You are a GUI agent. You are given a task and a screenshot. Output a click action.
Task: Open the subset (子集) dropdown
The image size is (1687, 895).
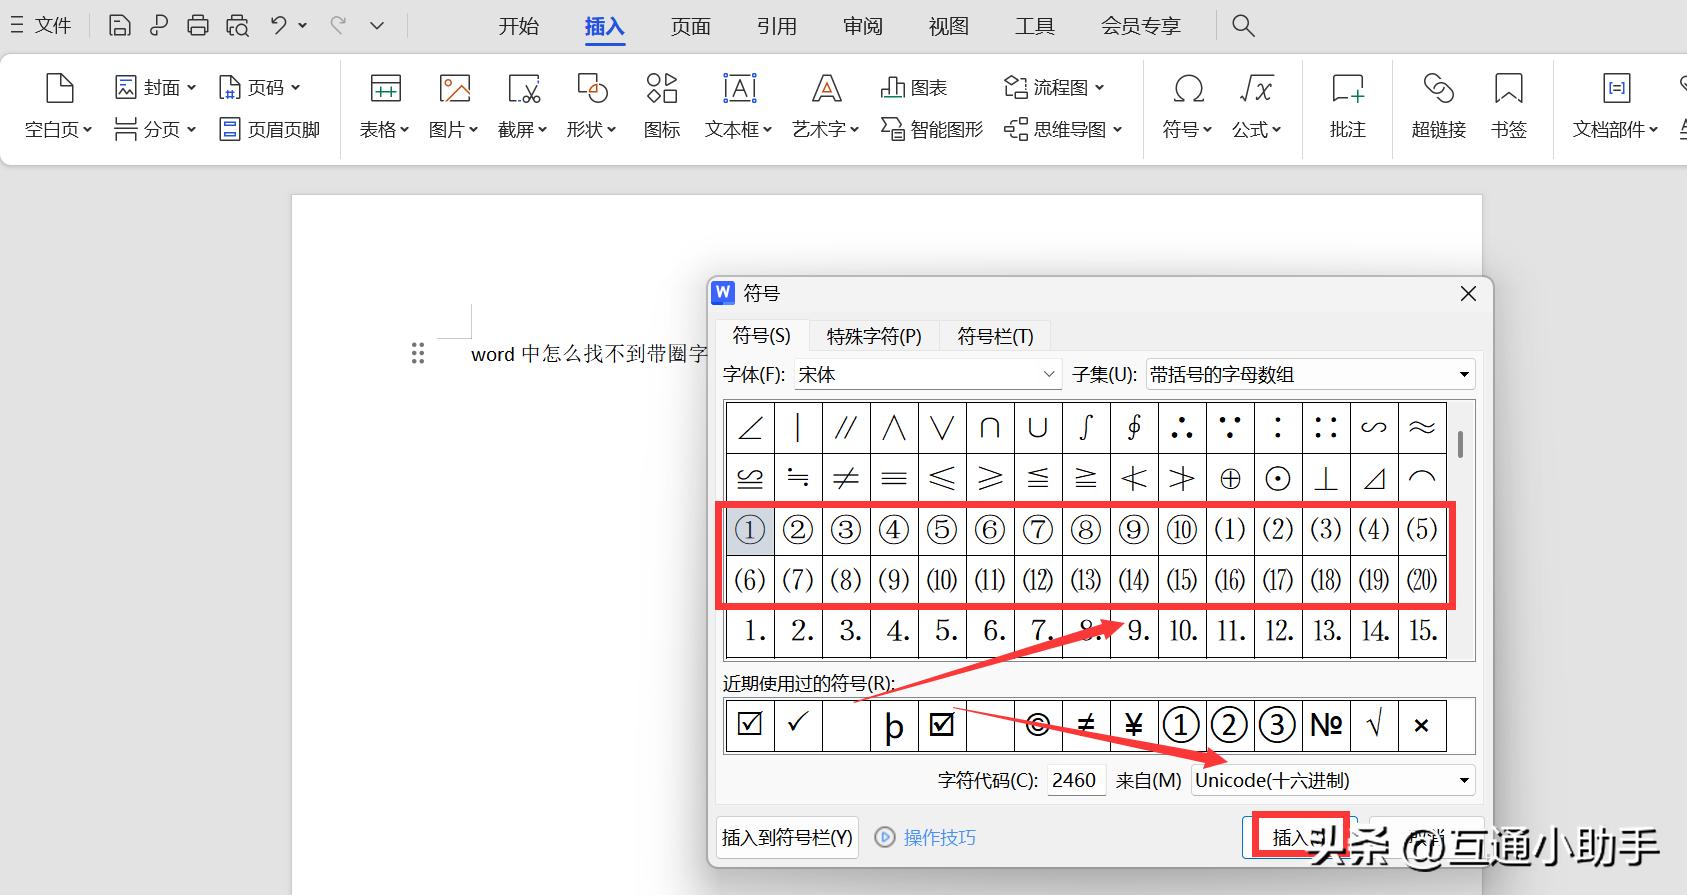1464,374
